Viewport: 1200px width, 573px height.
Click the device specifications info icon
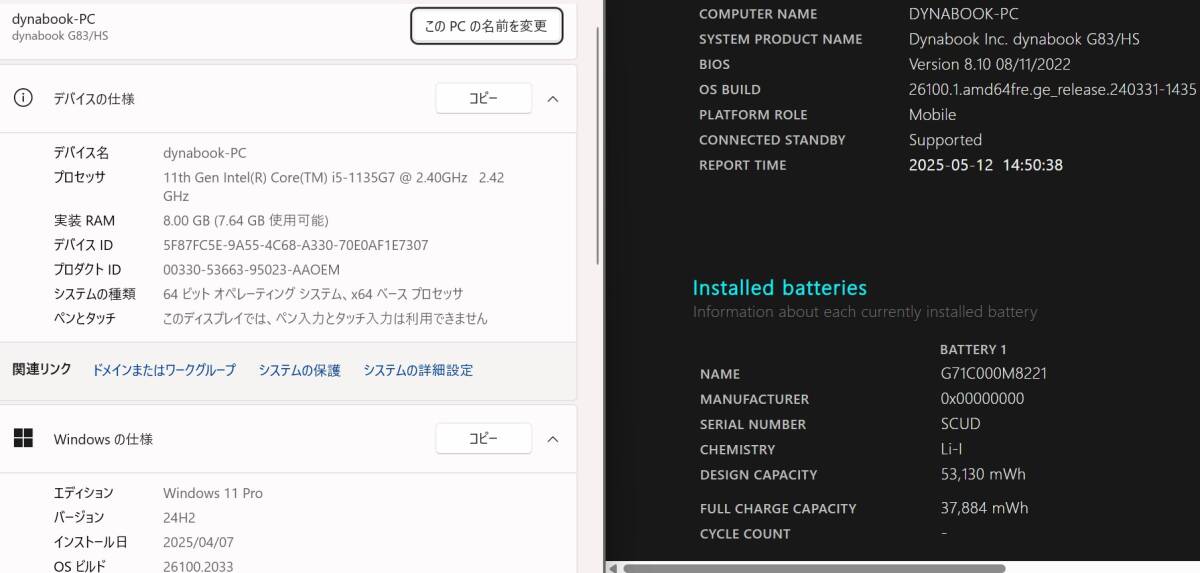(23, 98)
